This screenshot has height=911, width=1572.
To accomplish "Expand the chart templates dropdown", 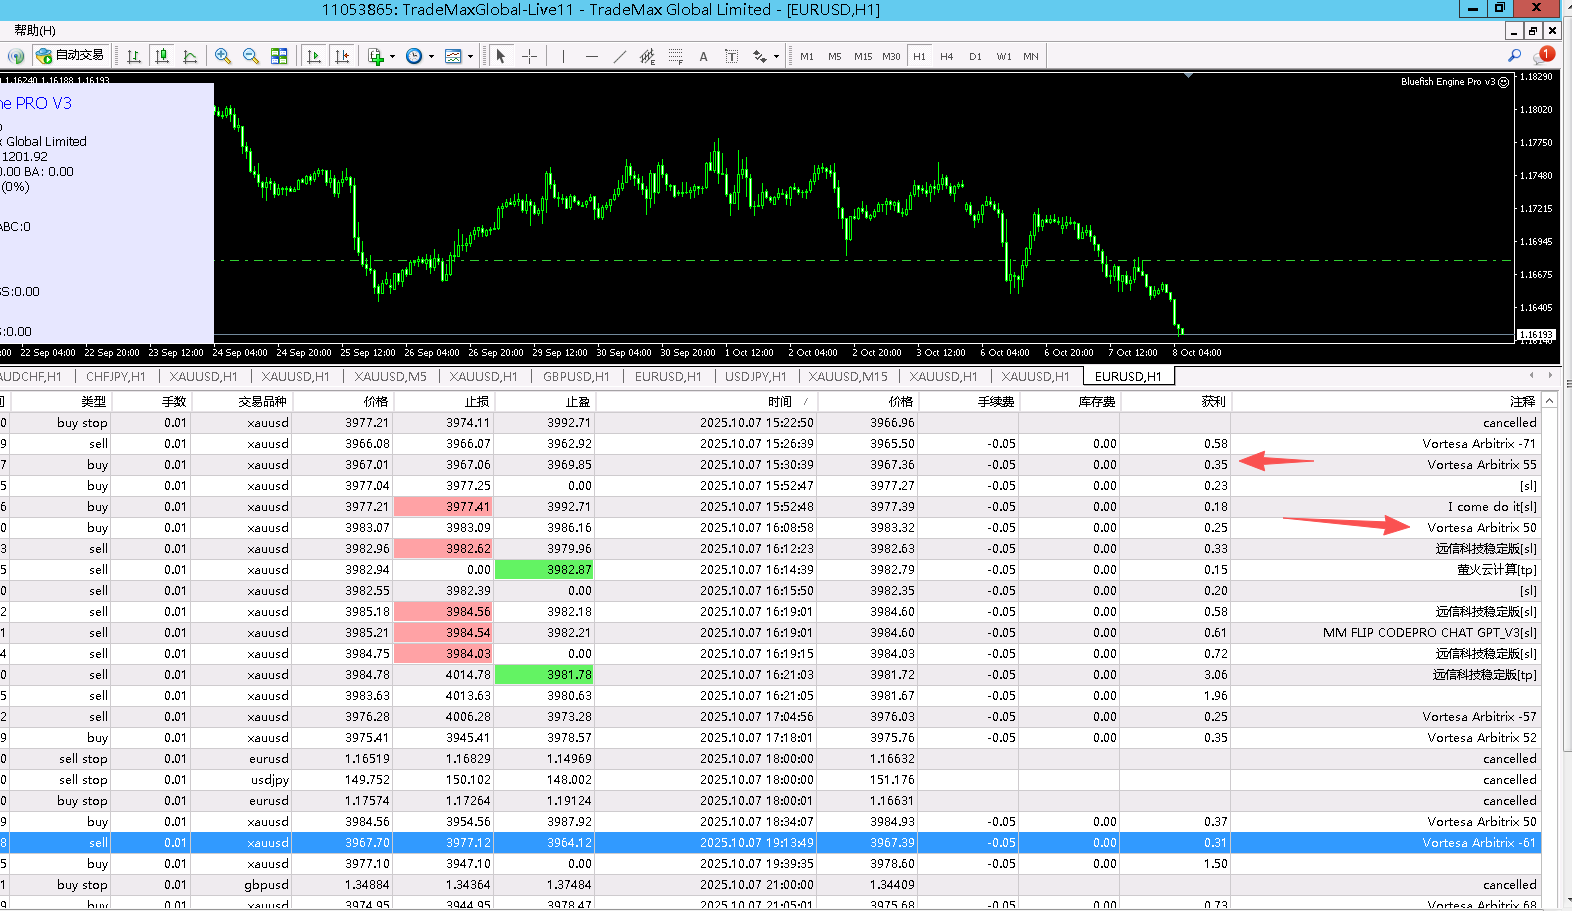I will click(x=470, y=57).
